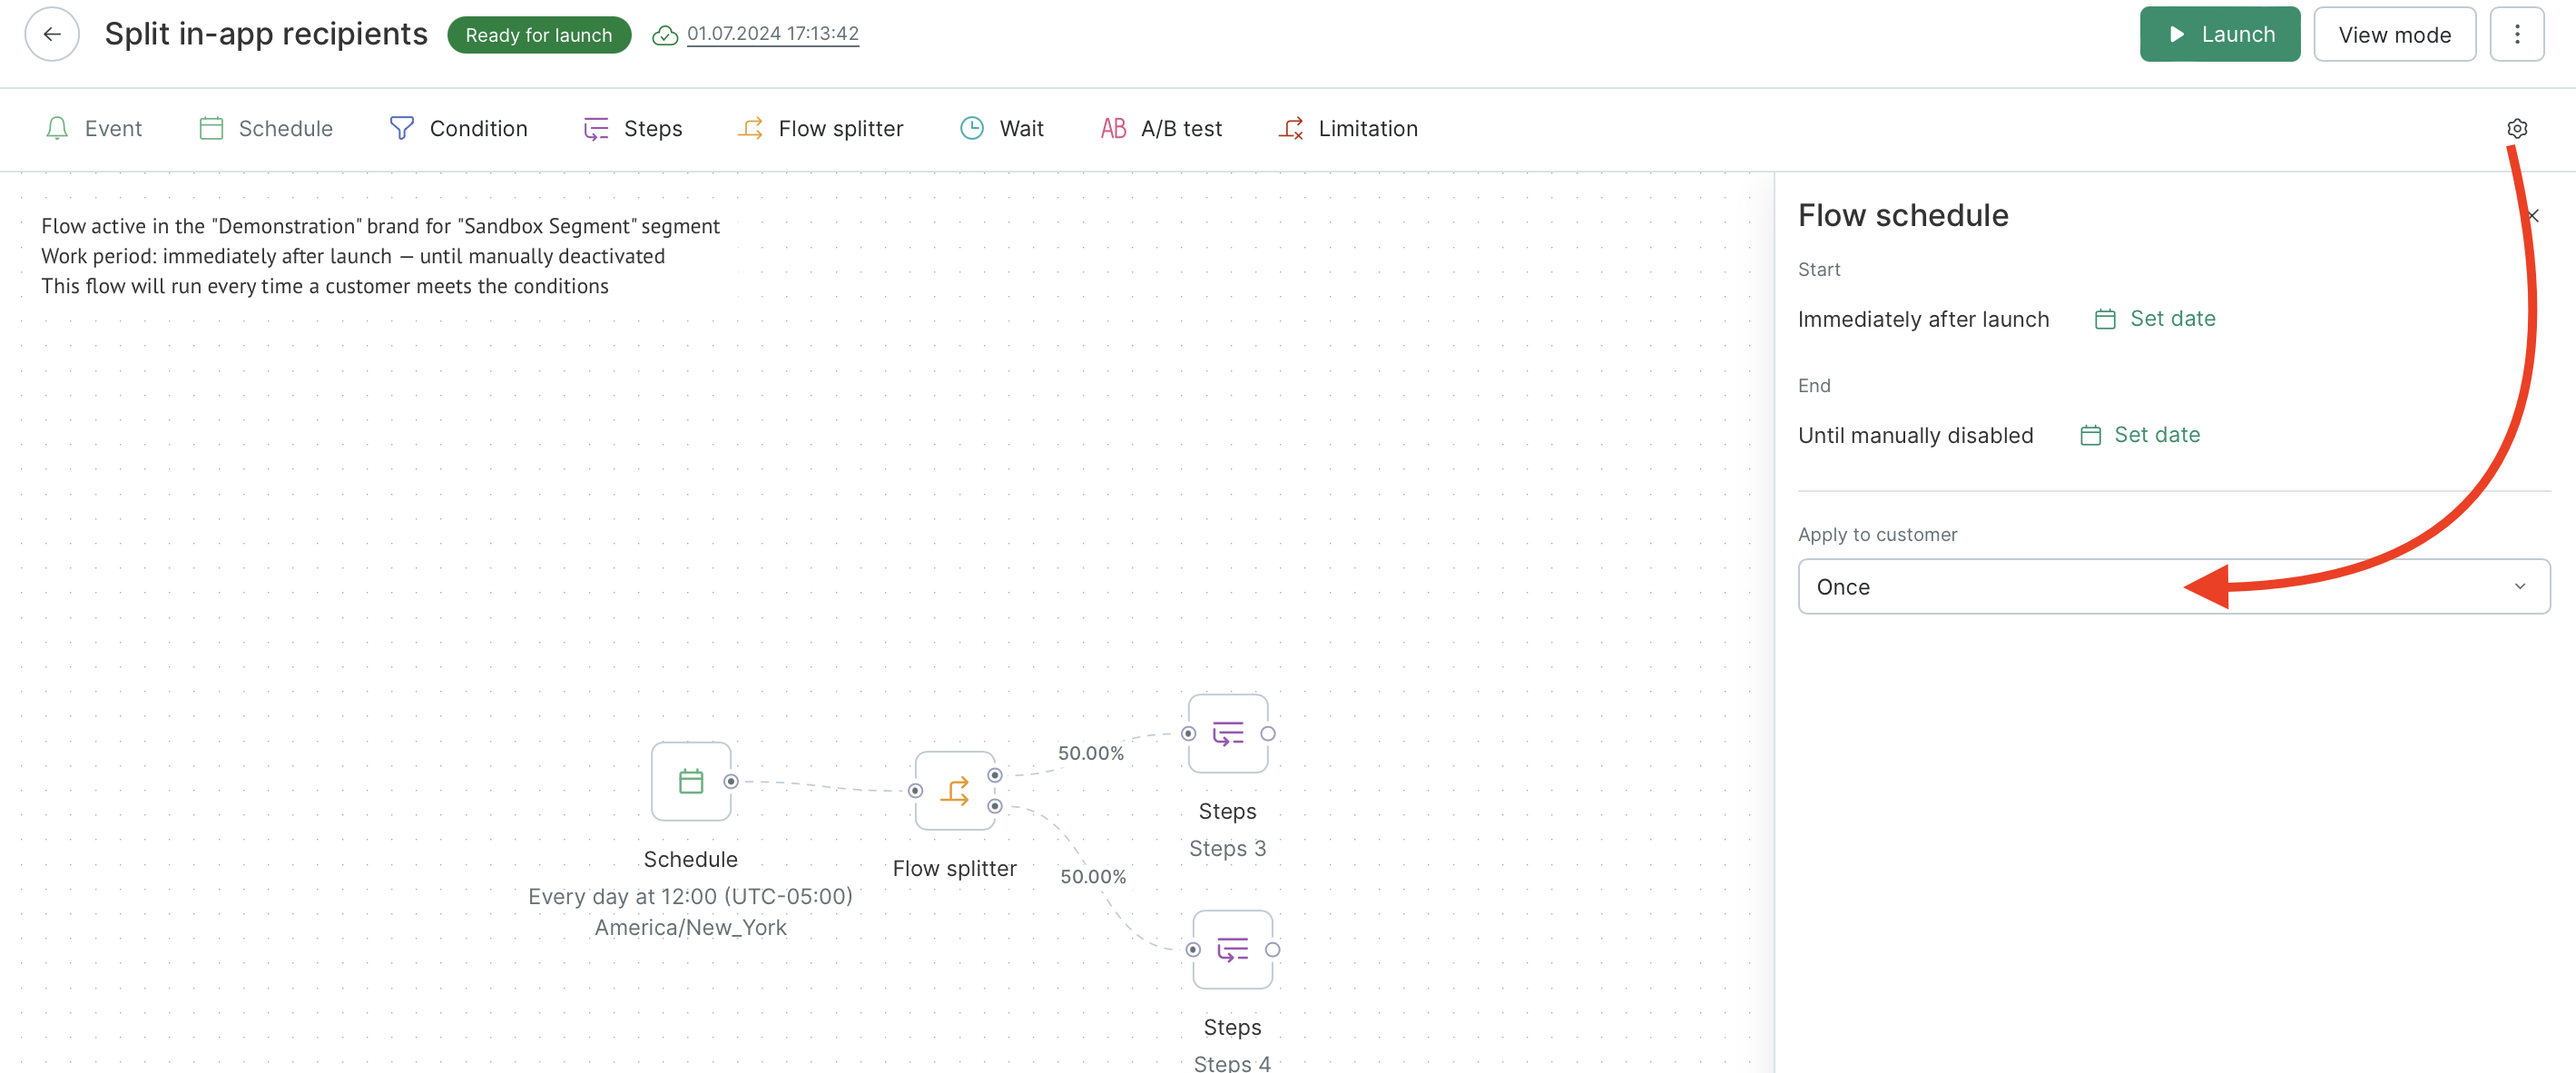Click the Wait icon in toolbar

[x=972, y=128]
